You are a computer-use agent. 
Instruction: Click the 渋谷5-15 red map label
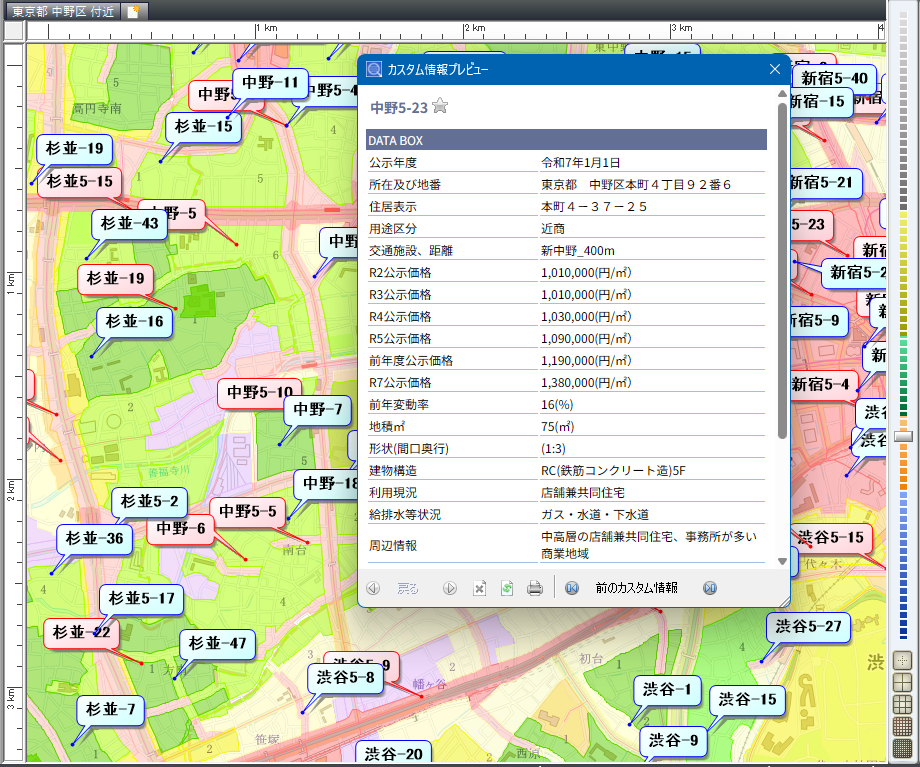click(x=830, y=538)
